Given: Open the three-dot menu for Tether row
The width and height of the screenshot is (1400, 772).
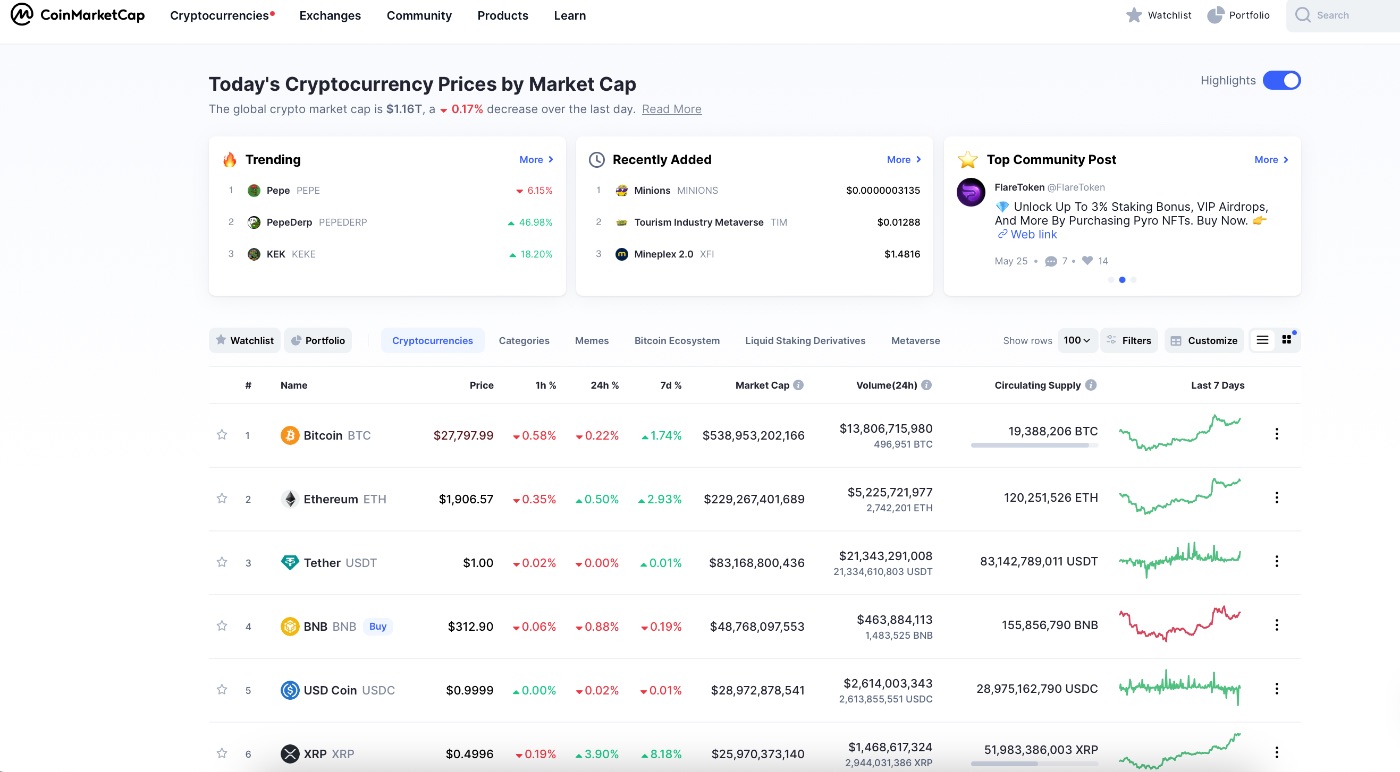Looking at the screenshot, I should [x=1276, y=562].
